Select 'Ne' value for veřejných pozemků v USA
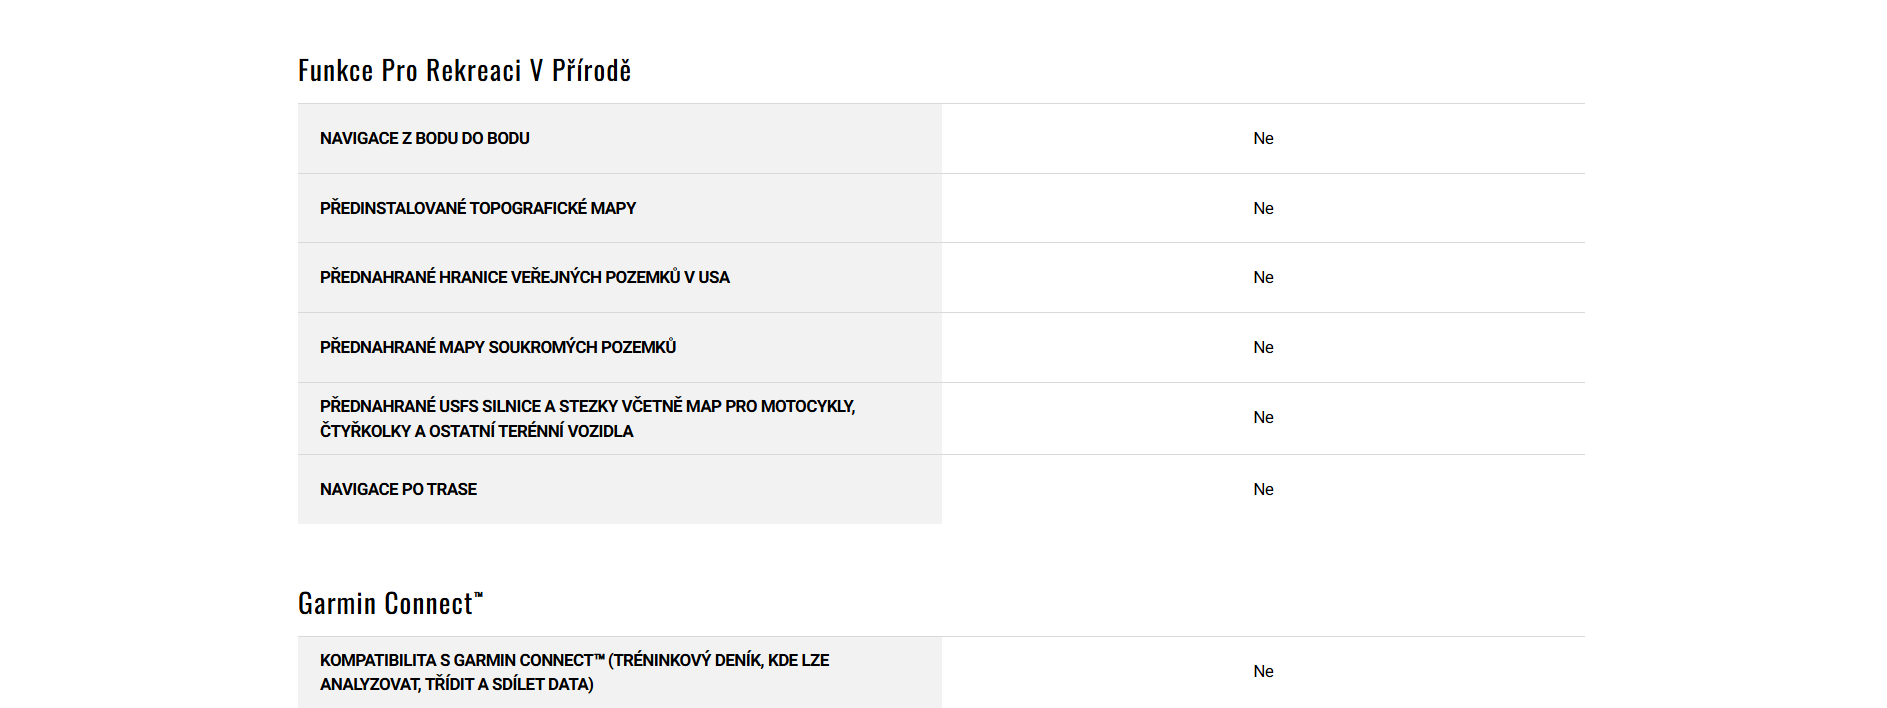Screen dimensions: 1887x708 1263,277
